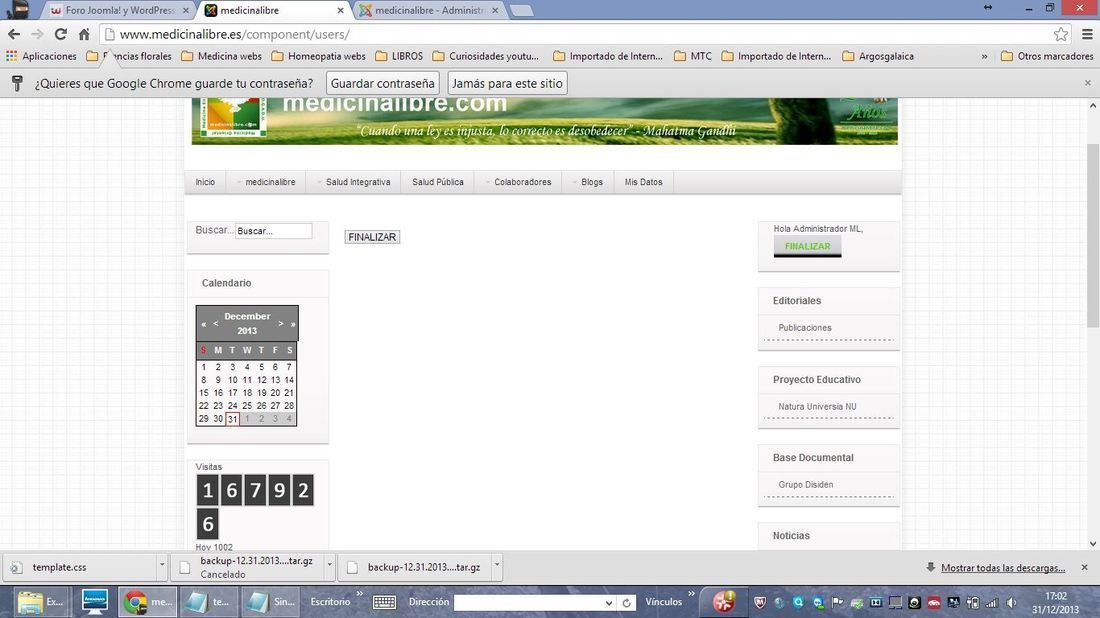Open options arrow for template.css download
Screen dimensions: 1100x618
(x=162, y=565)
